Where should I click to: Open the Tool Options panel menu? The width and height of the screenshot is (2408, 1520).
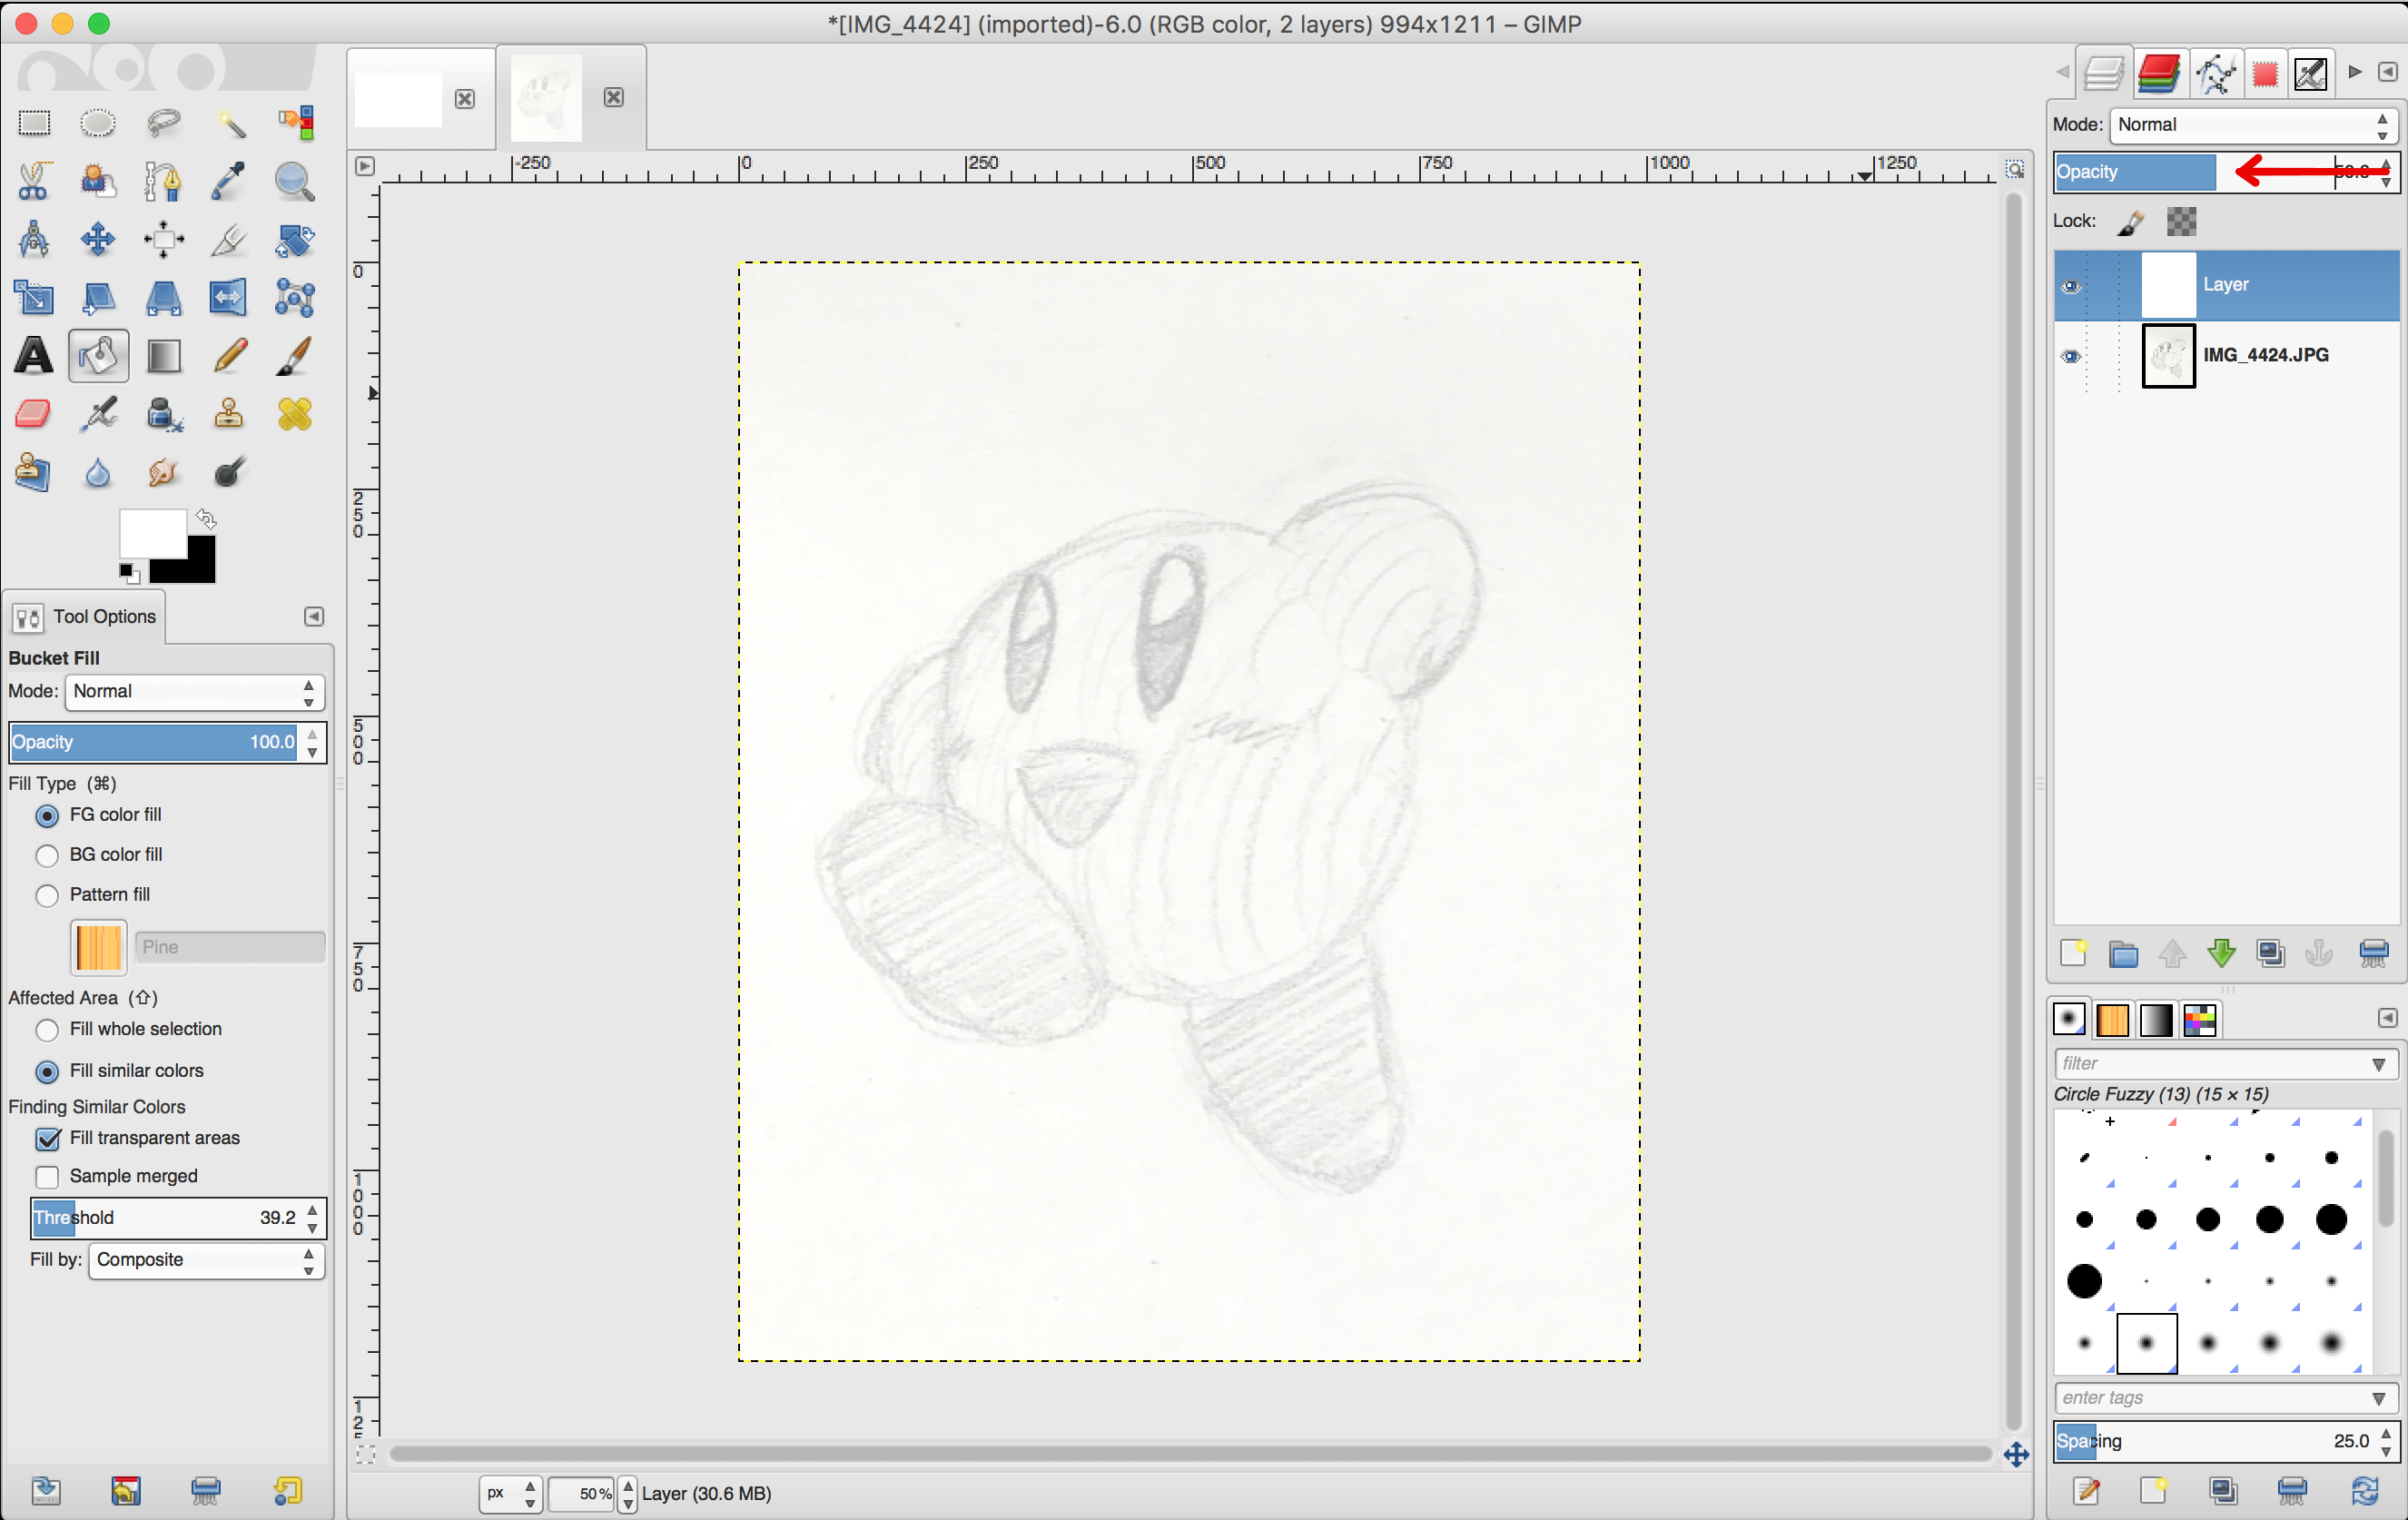[x=314, y=617]
